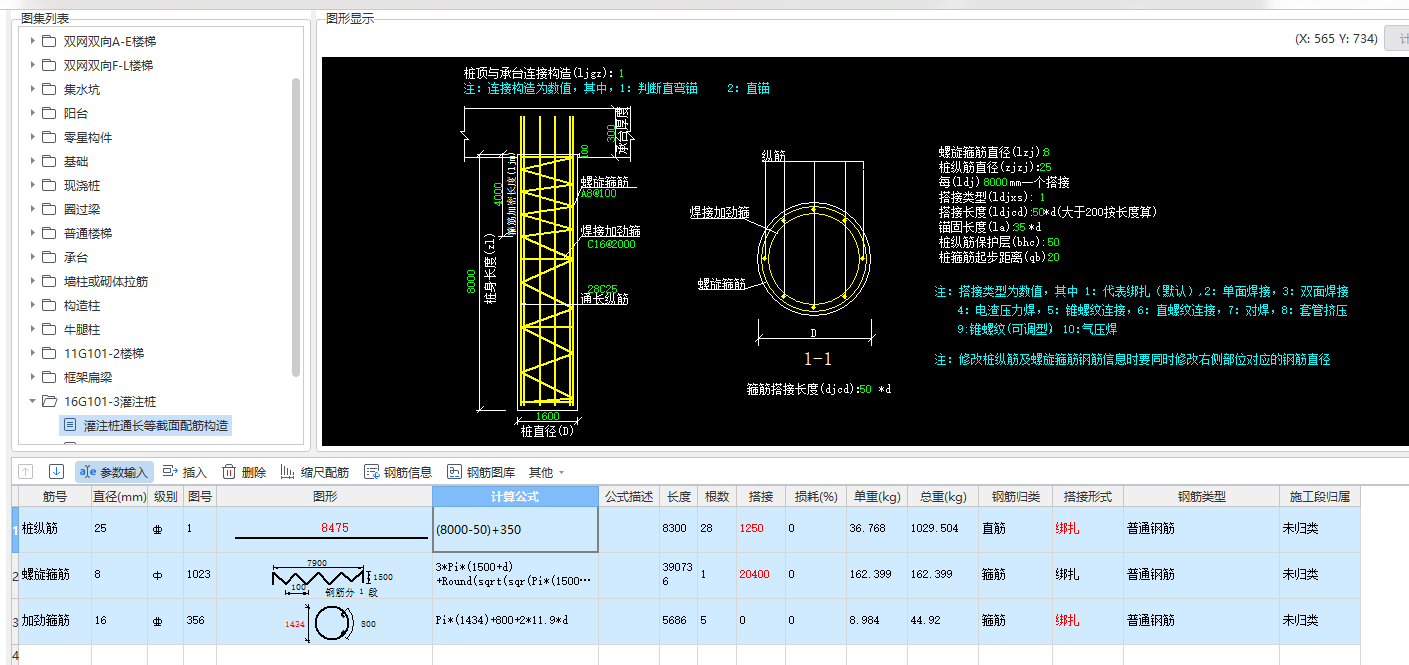Collapse the 16G101-3灌注桩 tree node
This screenshot has height=665, width=1409.
coord(31,401)
